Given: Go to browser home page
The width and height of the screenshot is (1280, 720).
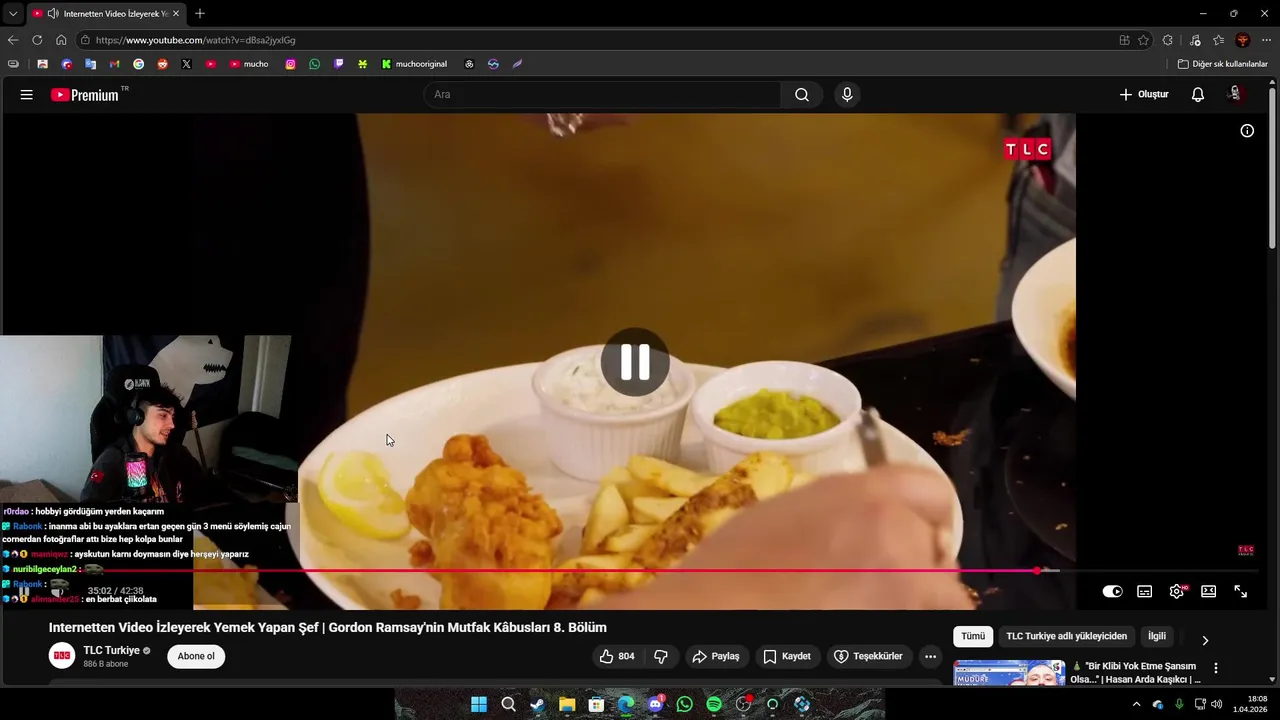Looking at the screenshot, I should pyautogui.click(x=61, y=40).
